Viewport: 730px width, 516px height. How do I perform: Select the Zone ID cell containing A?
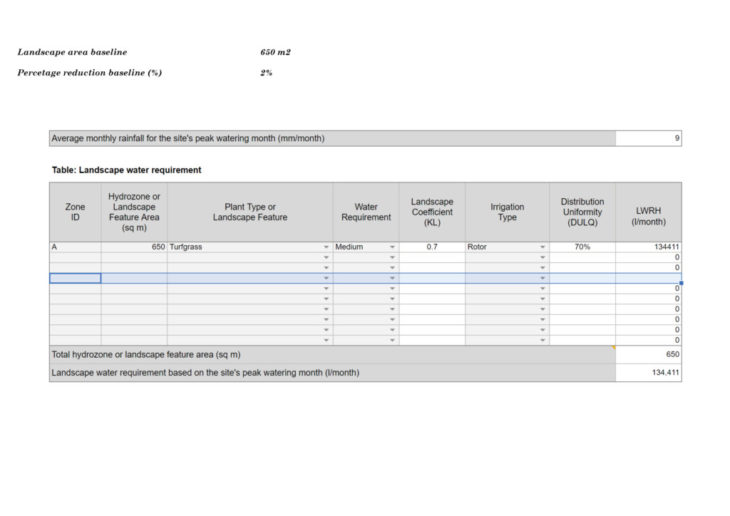75,246
